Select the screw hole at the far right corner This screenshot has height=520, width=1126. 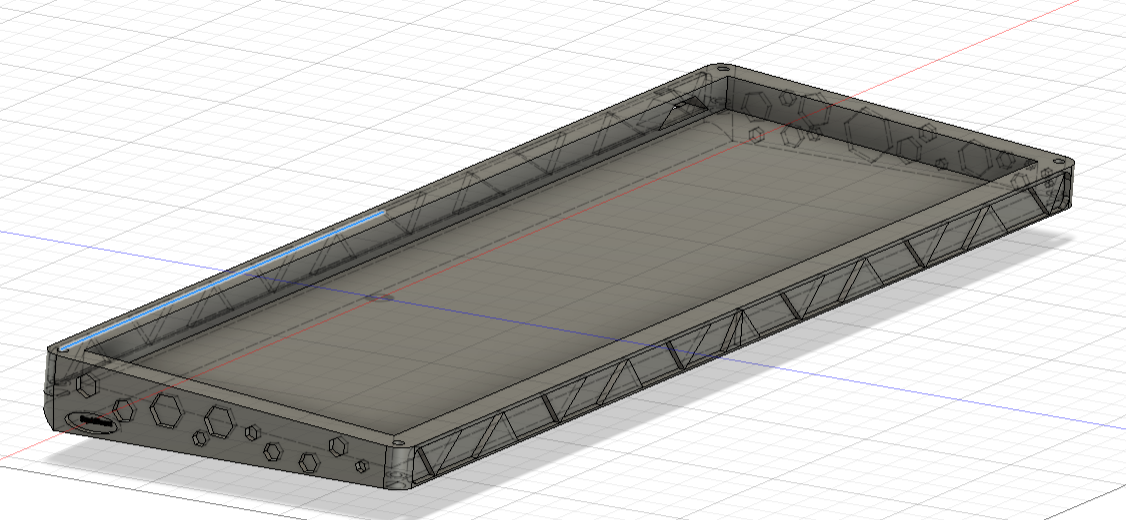tap(1058, 163)
